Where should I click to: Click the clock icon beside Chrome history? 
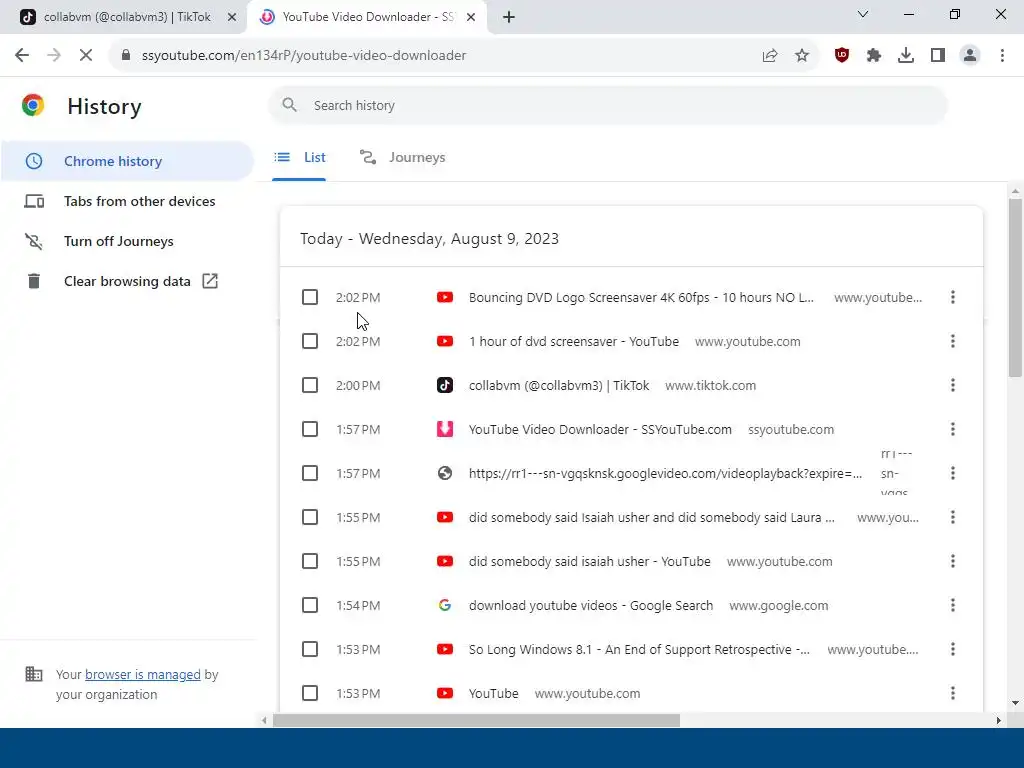34,161
